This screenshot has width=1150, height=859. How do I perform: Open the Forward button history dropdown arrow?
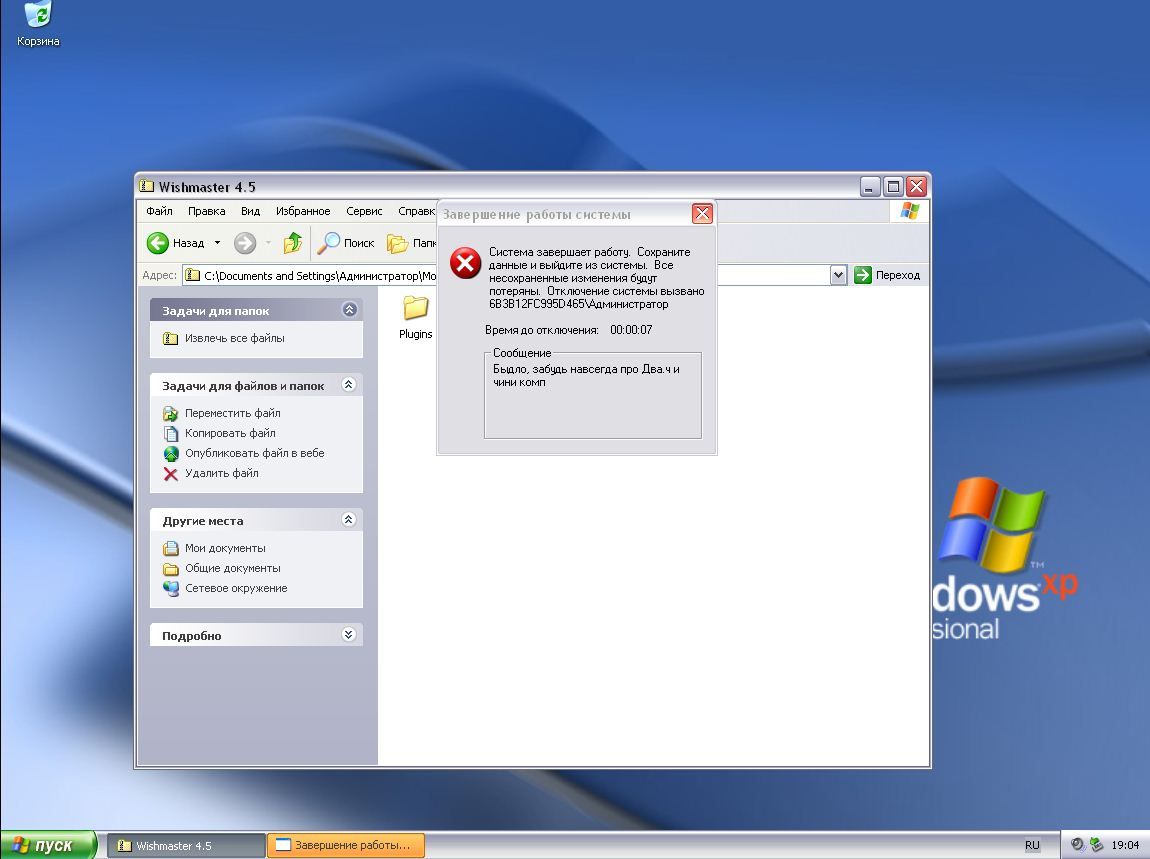coord(268,243)
